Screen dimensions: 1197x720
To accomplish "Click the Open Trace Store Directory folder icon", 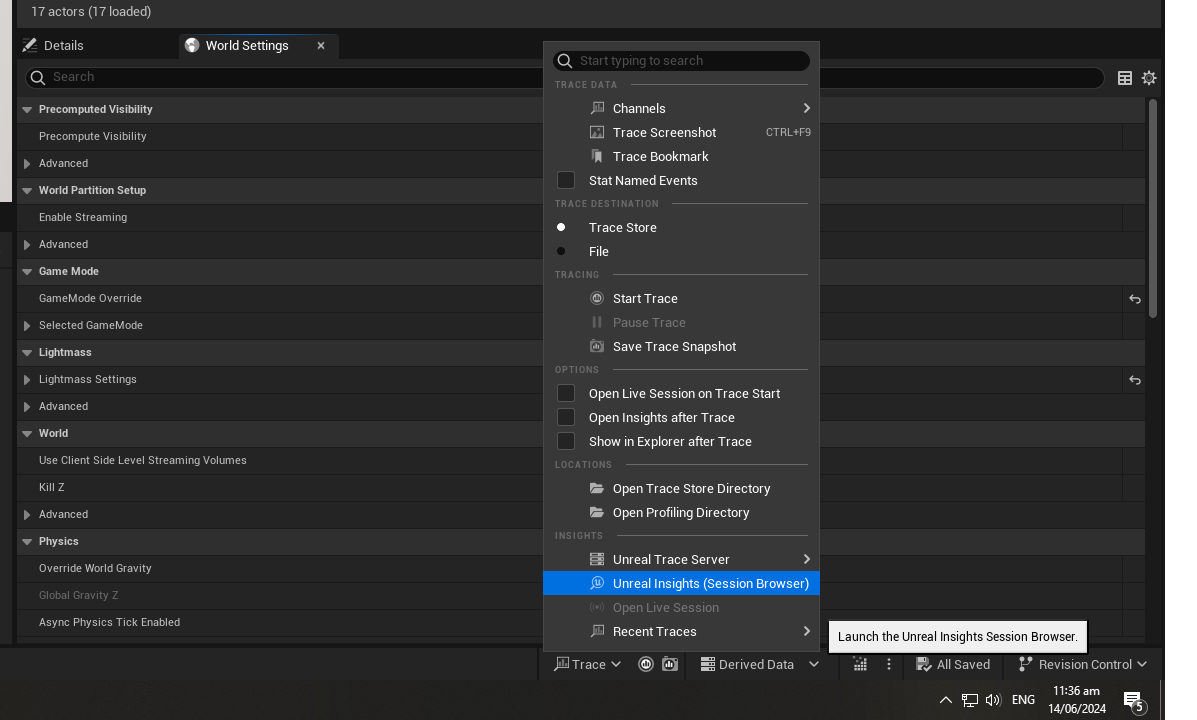I will point(597,489).
